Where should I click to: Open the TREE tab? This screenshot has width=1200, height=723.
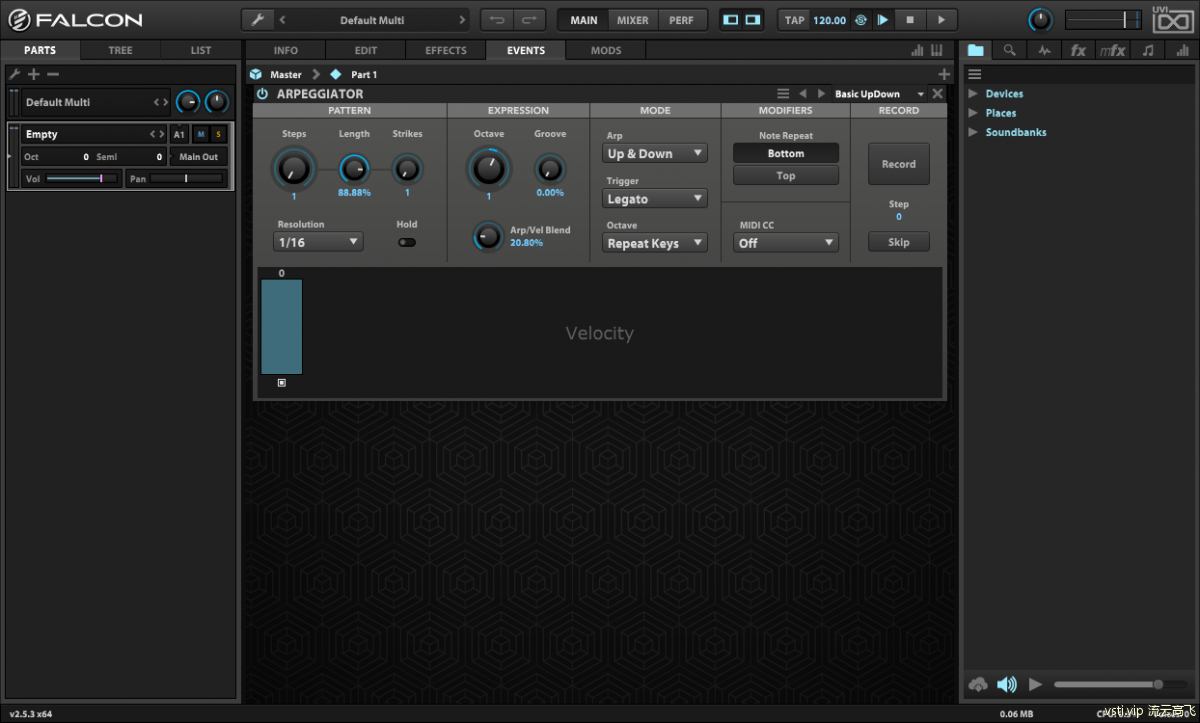[120, 50]
